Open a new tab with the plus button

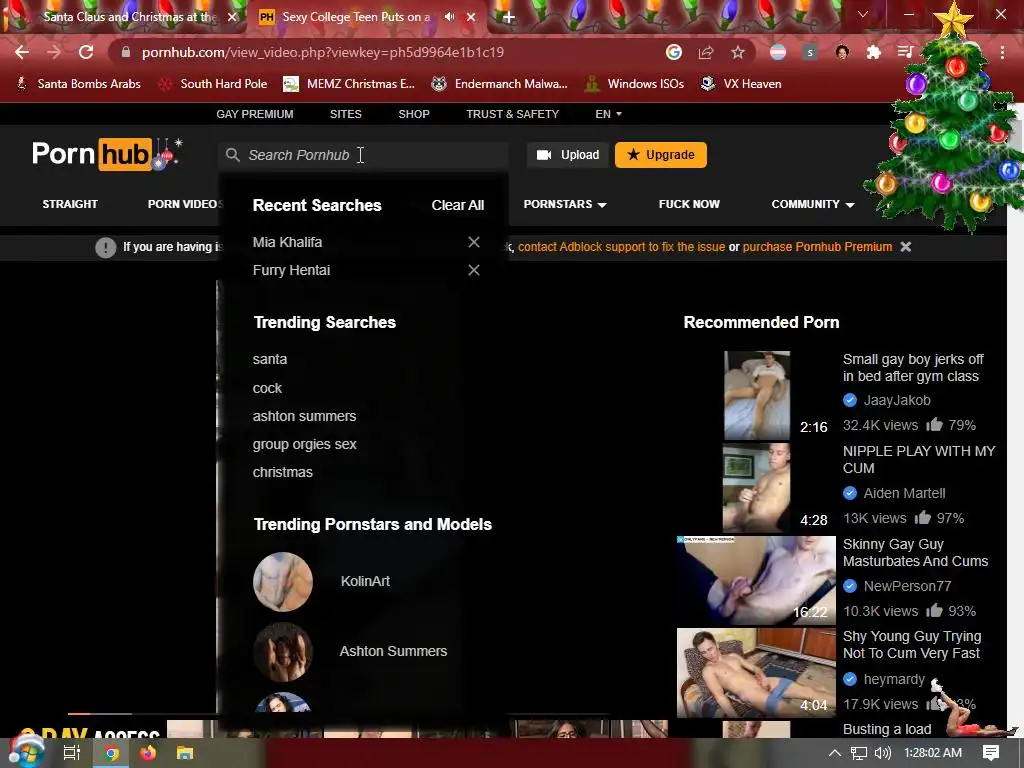coord(509,18)
